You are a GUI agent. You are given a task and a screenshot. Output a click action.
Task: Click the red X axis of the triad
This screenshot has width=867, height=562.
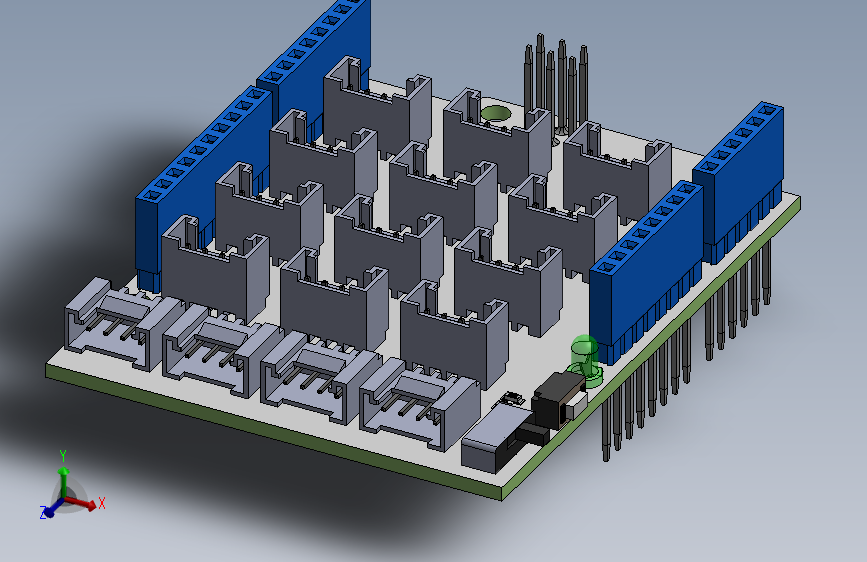[81, 502]
